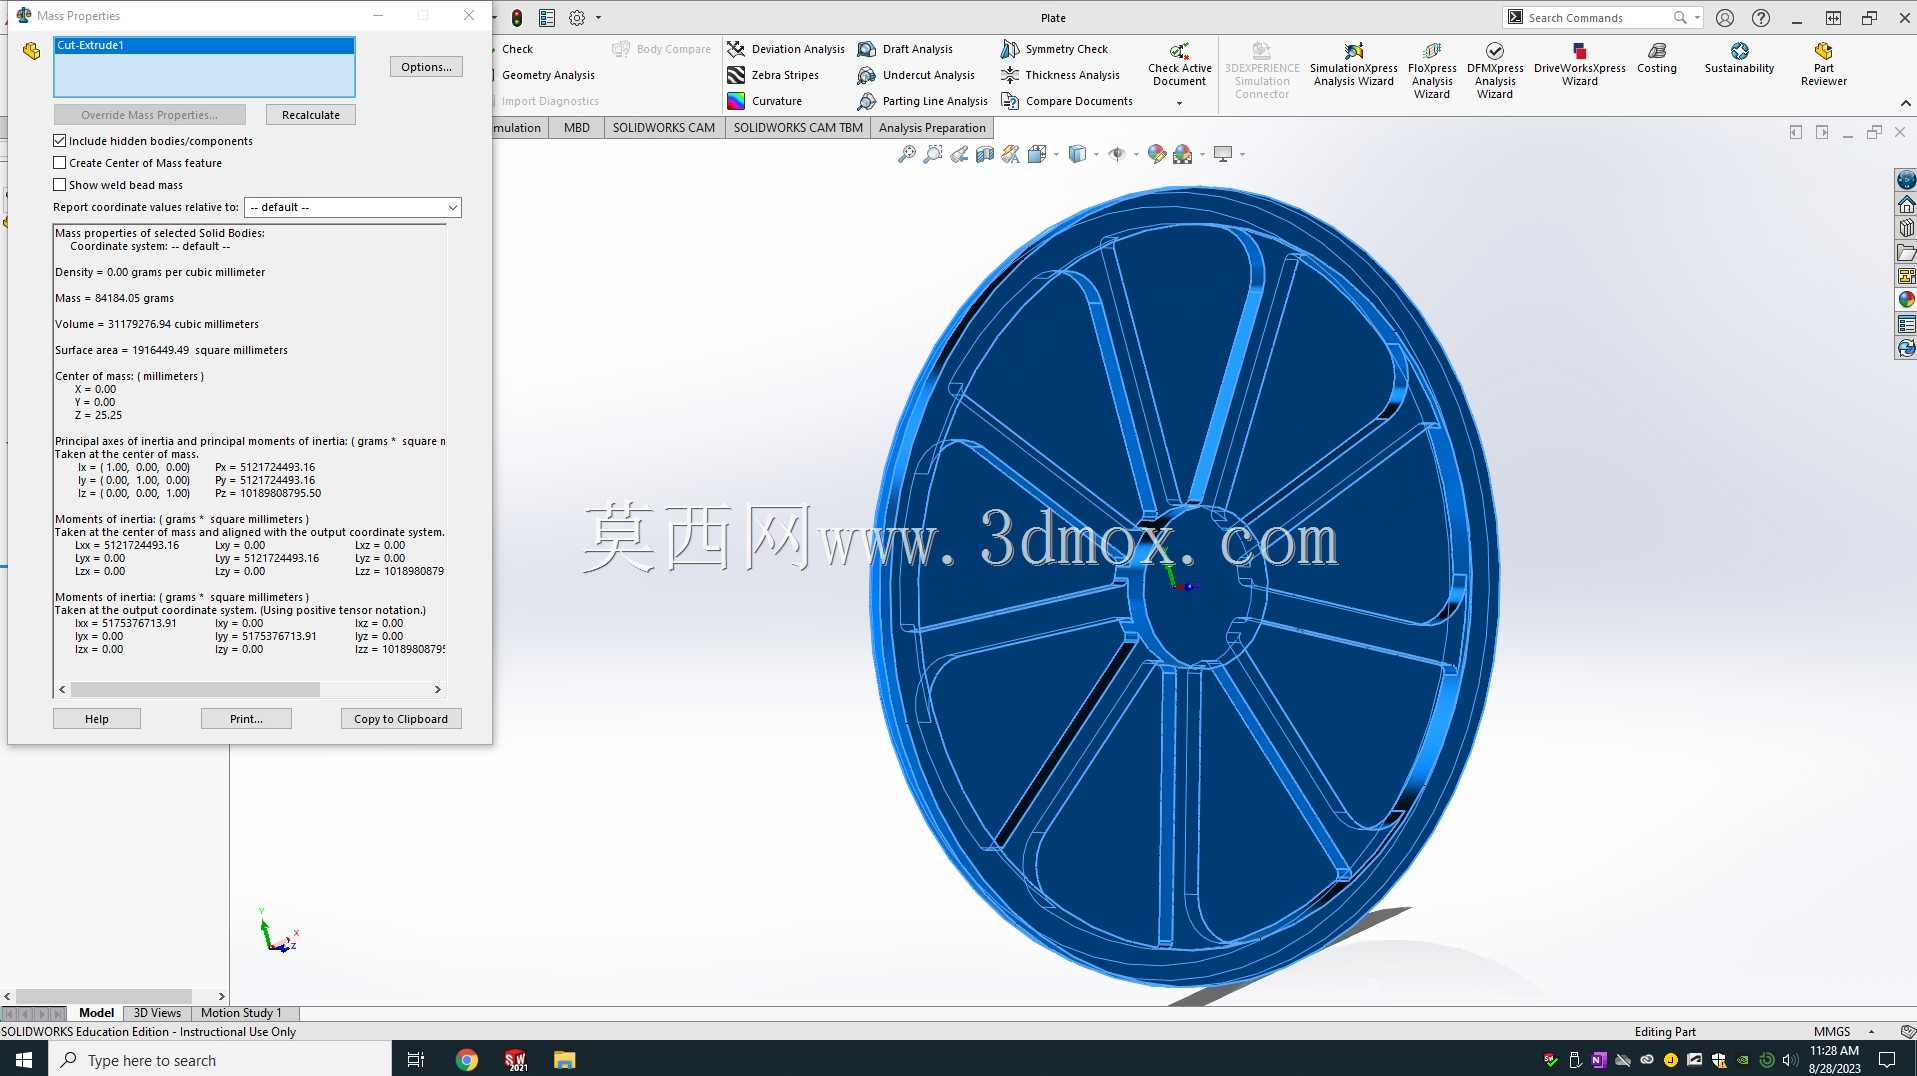The height and width of the screenshot is (1076, 1917).
Task: Open Motion Study 1 tab
Action: [x=241, y=1013]
